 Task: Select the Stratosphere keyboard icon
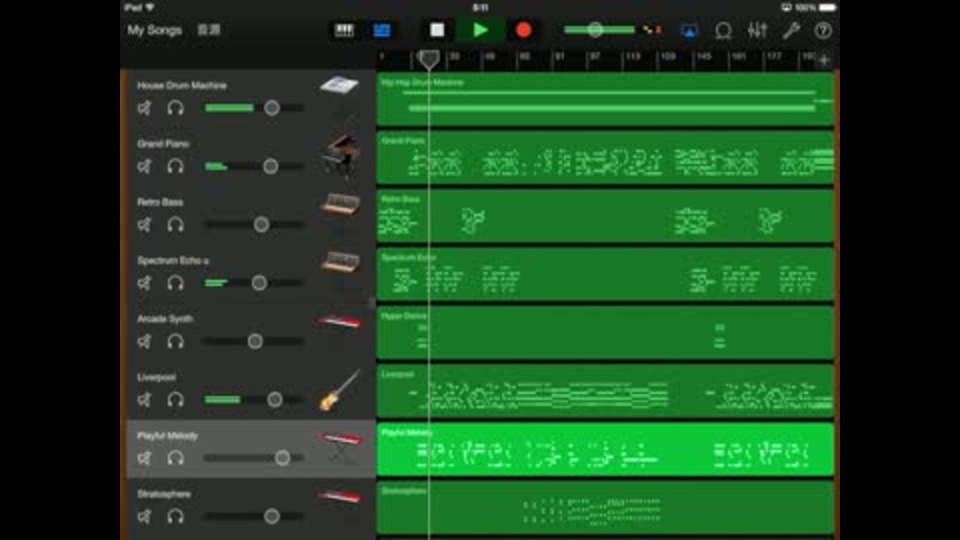coord(340,497)
